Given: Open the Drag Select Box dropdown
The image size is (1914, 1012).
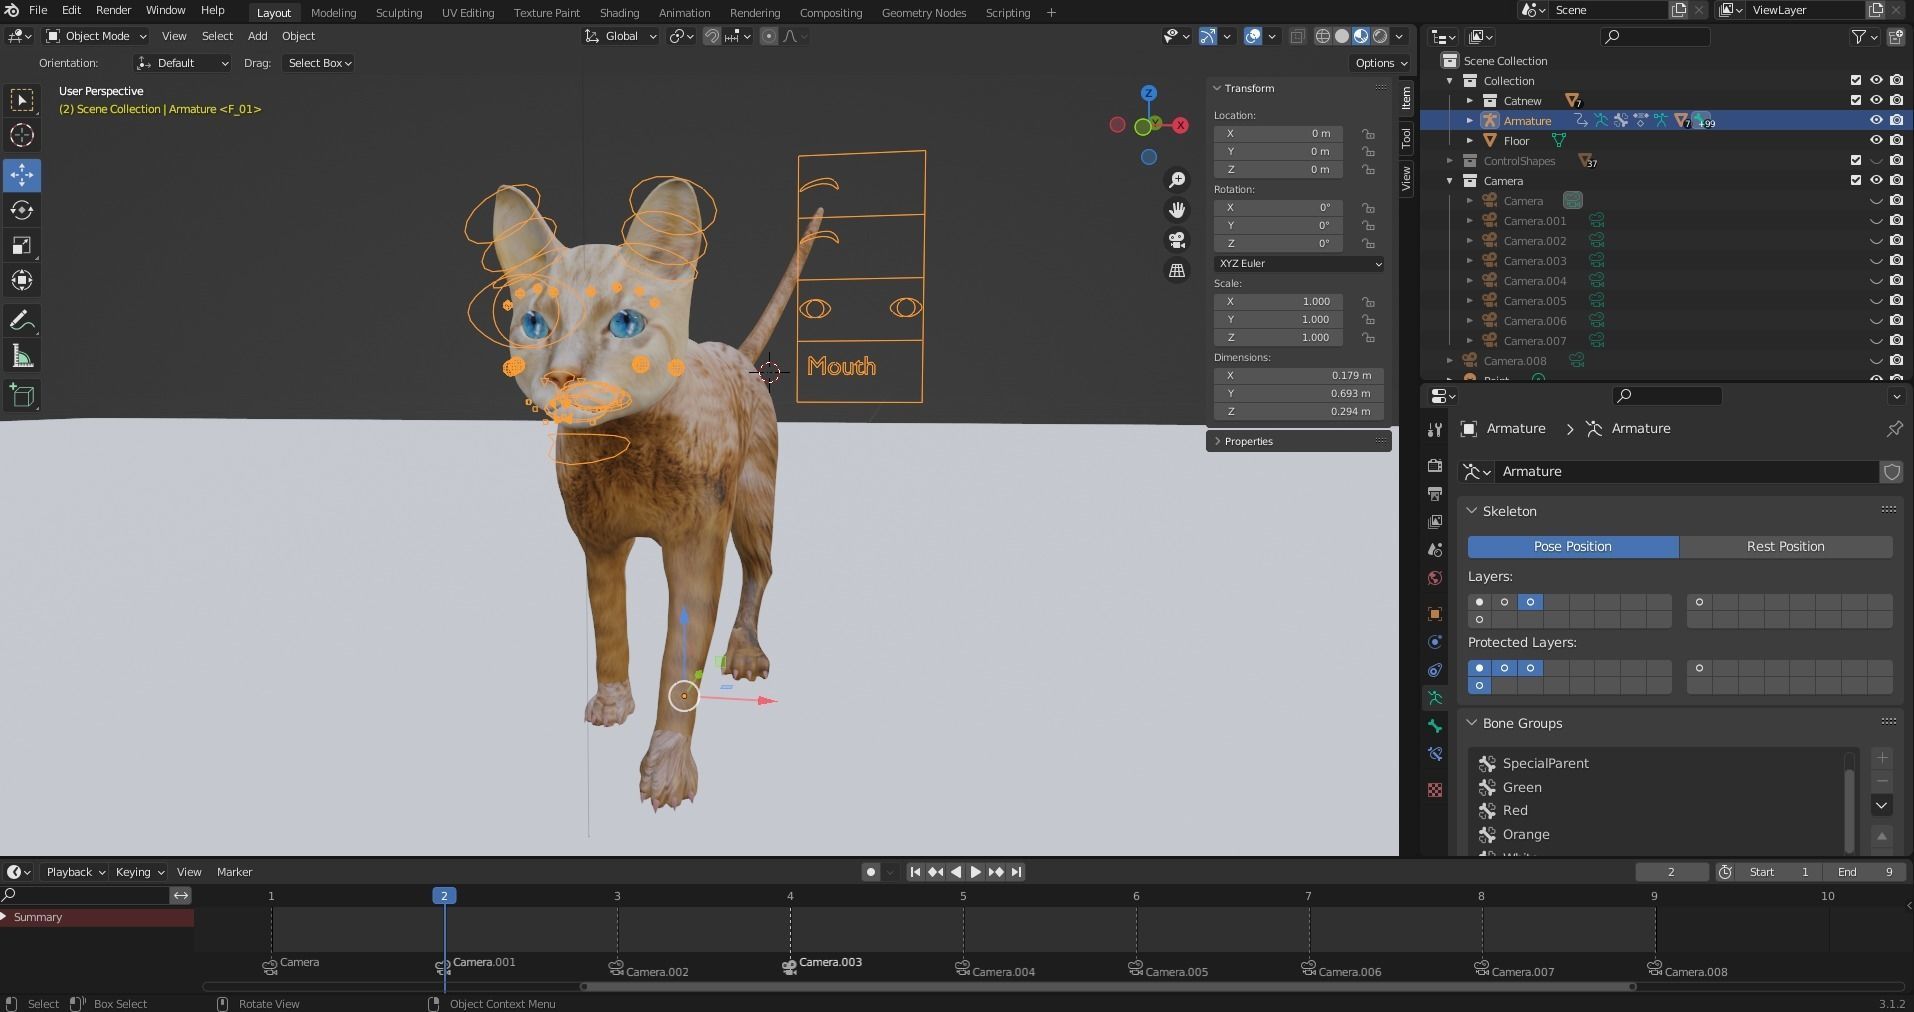Looking at the screenshot, I should 320,63.
